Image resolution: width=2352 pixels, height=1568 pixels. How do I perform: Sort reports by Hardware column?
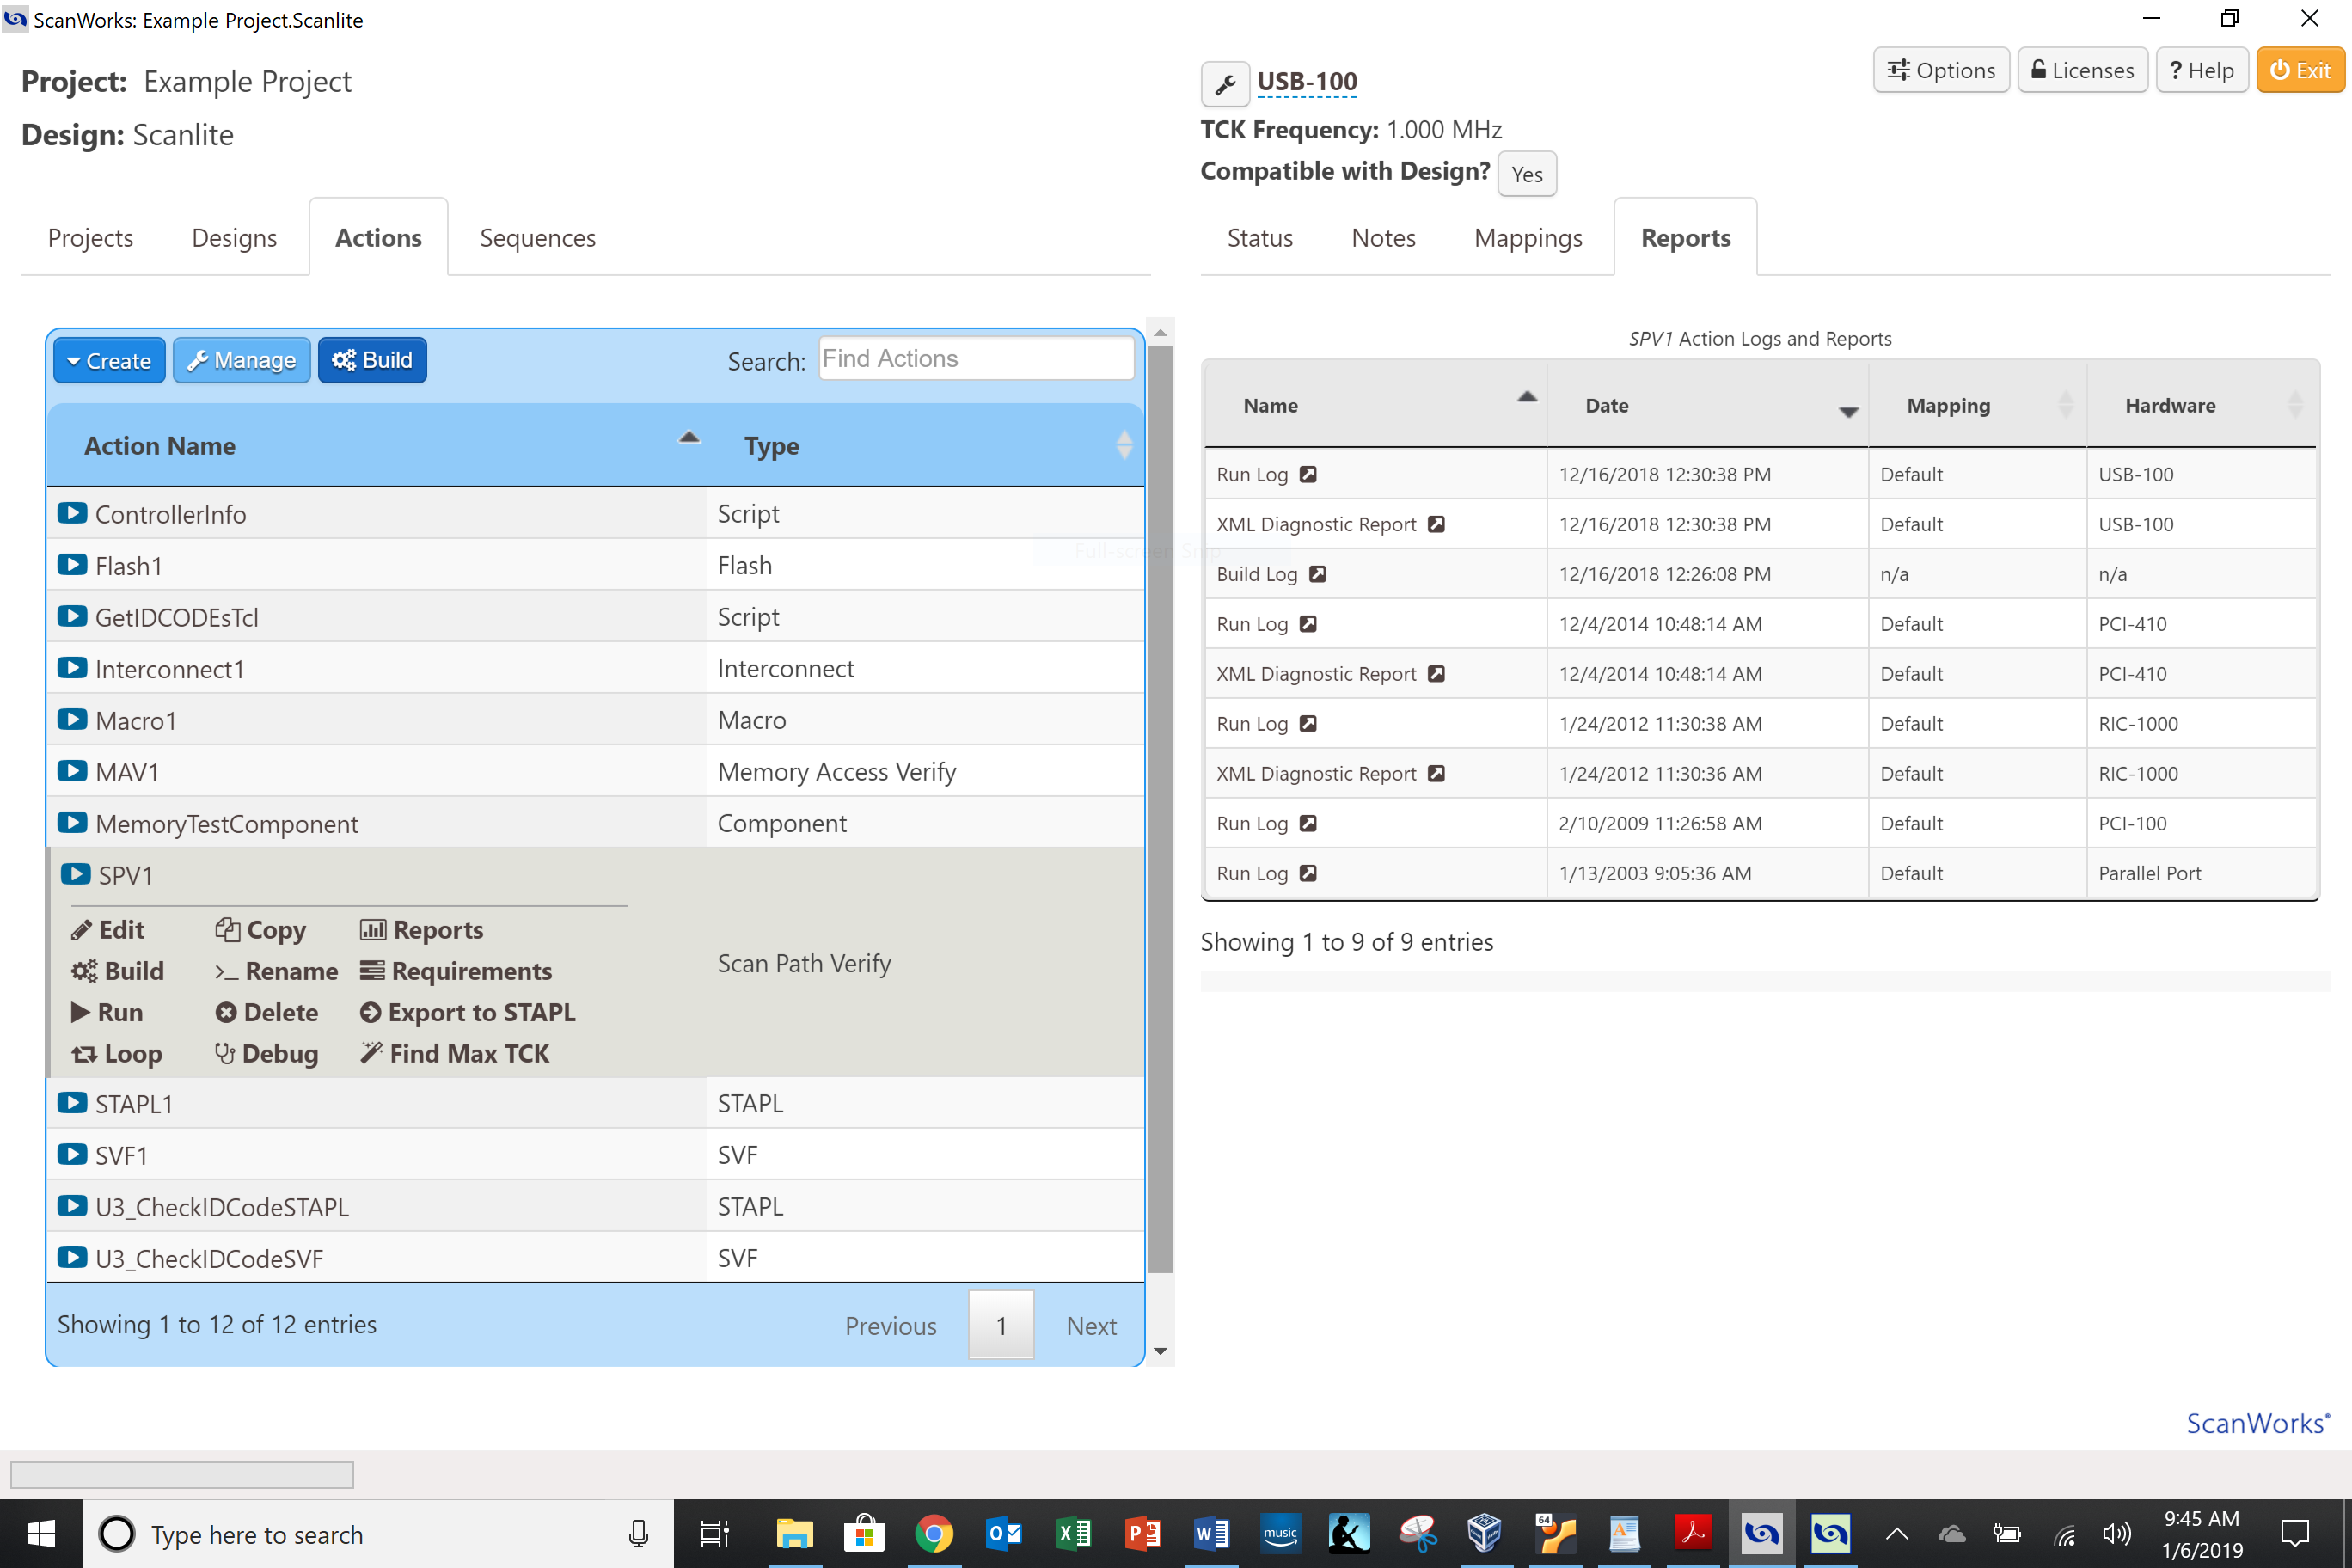click(x=2201, y=405)
